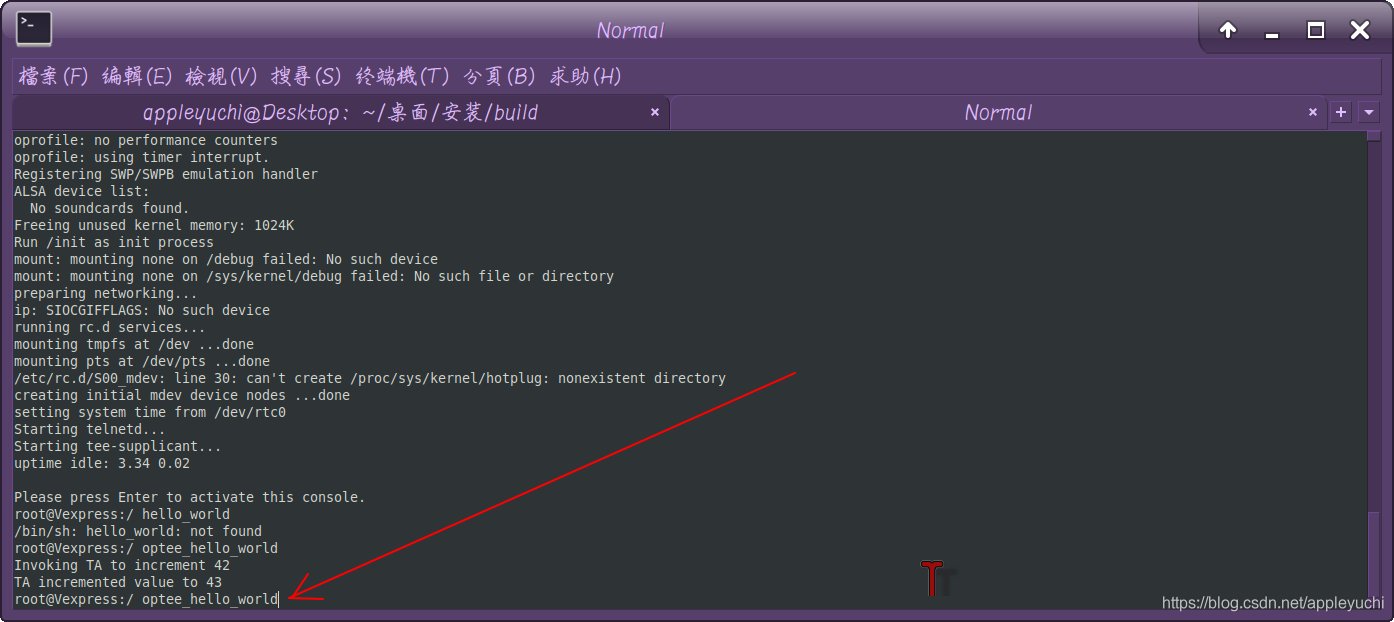This screenshot has width=1394, height=622.
Task: Click the terminal icon in the title bar
Action: 33,29
